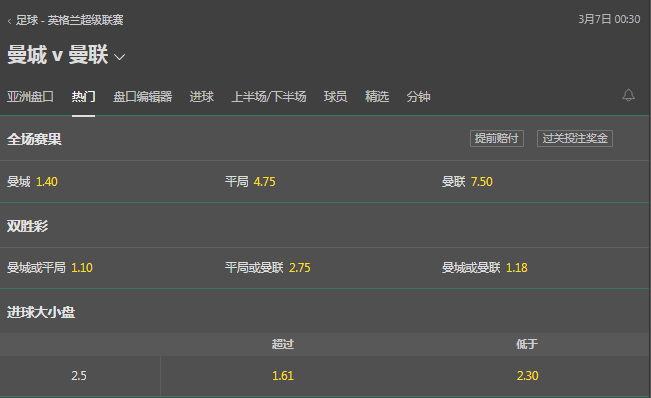Click the notification bell icon
Screen dimensions: 651x398
click(x=628, y=95)
